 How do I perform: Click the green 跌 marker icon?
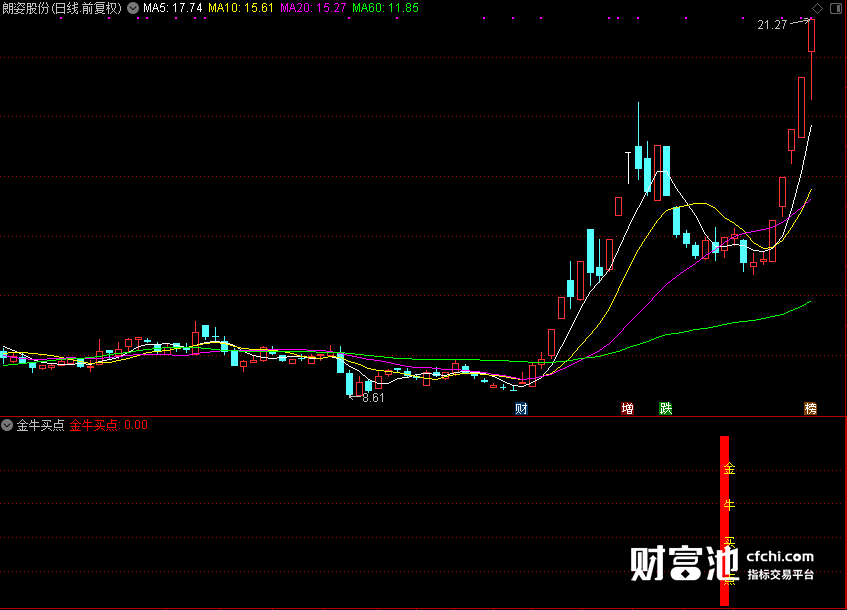(666, 408)
